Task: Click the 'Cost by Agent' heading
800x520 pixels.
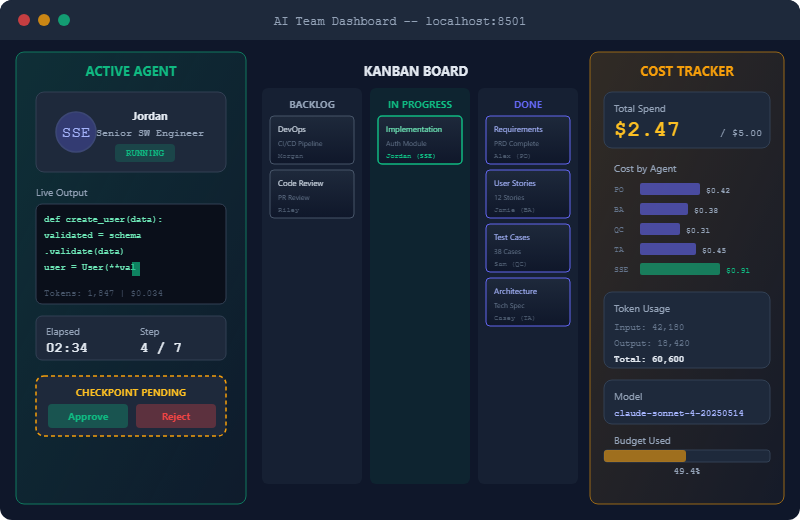Action: pyautogui.click(x=645, y=169)
